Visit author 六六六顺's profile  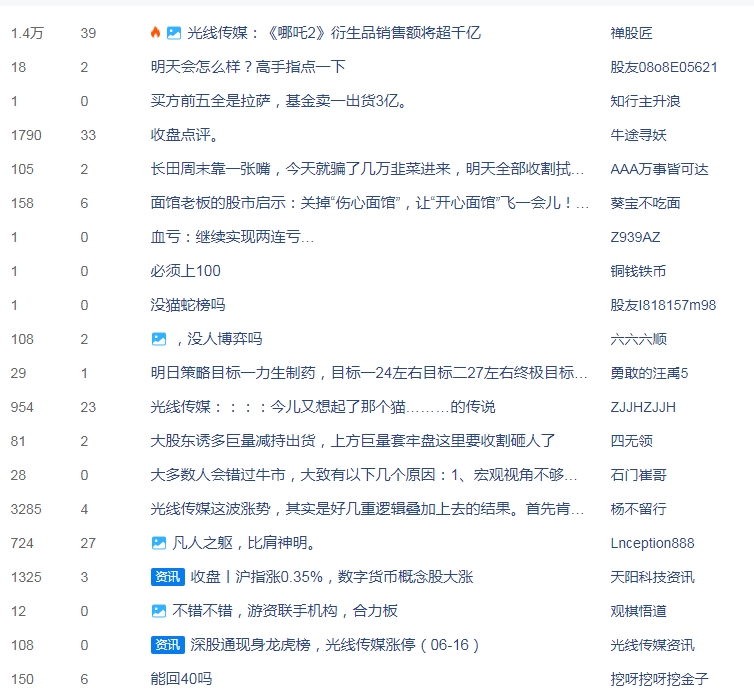pos(639,339)
